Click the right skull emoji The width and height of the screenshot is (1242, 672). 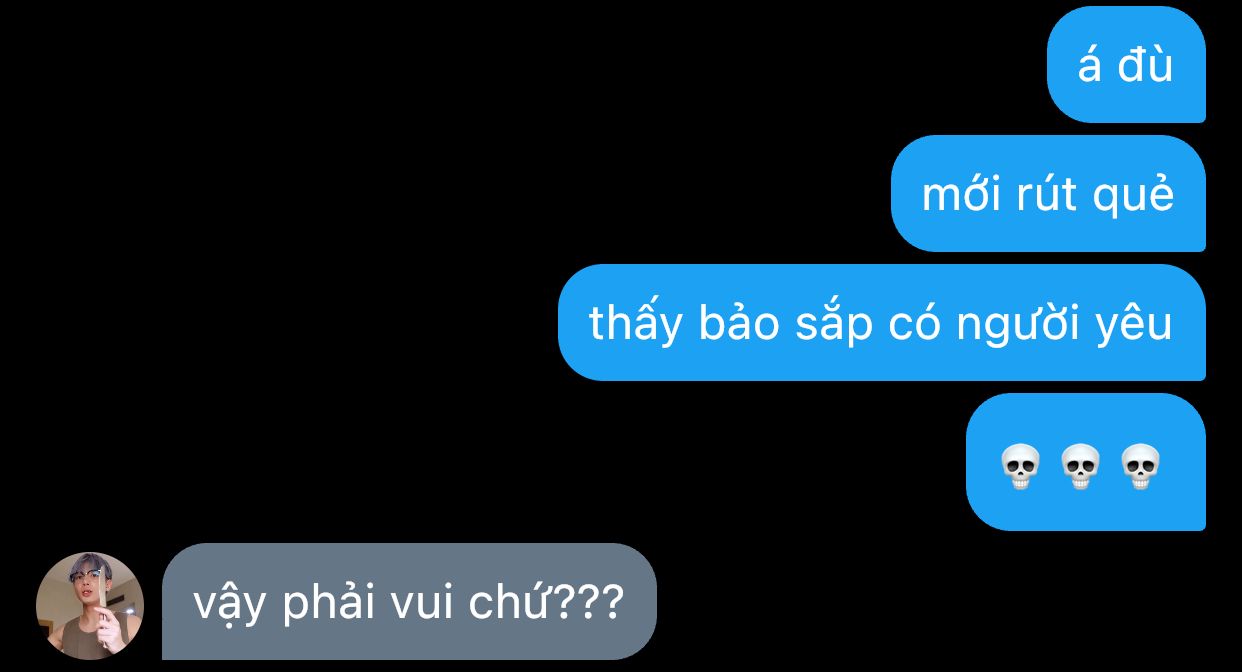point(1140,467)
